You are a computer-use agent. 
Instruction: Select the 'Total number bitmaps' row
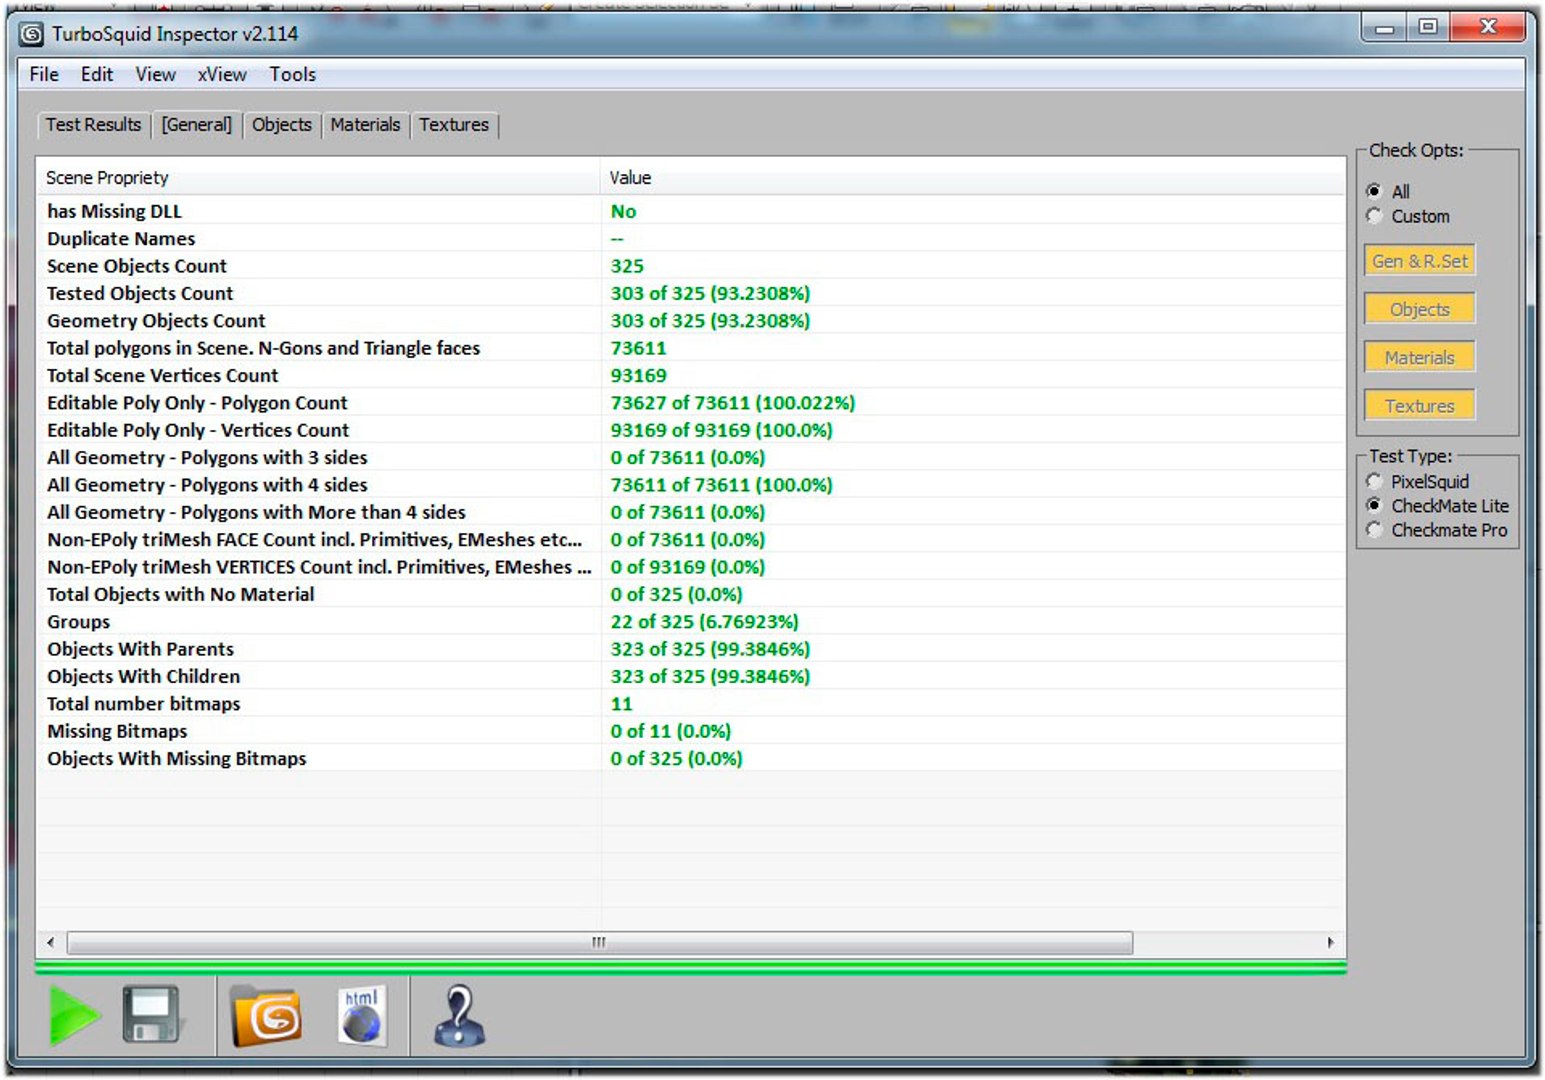coord(690,703)
